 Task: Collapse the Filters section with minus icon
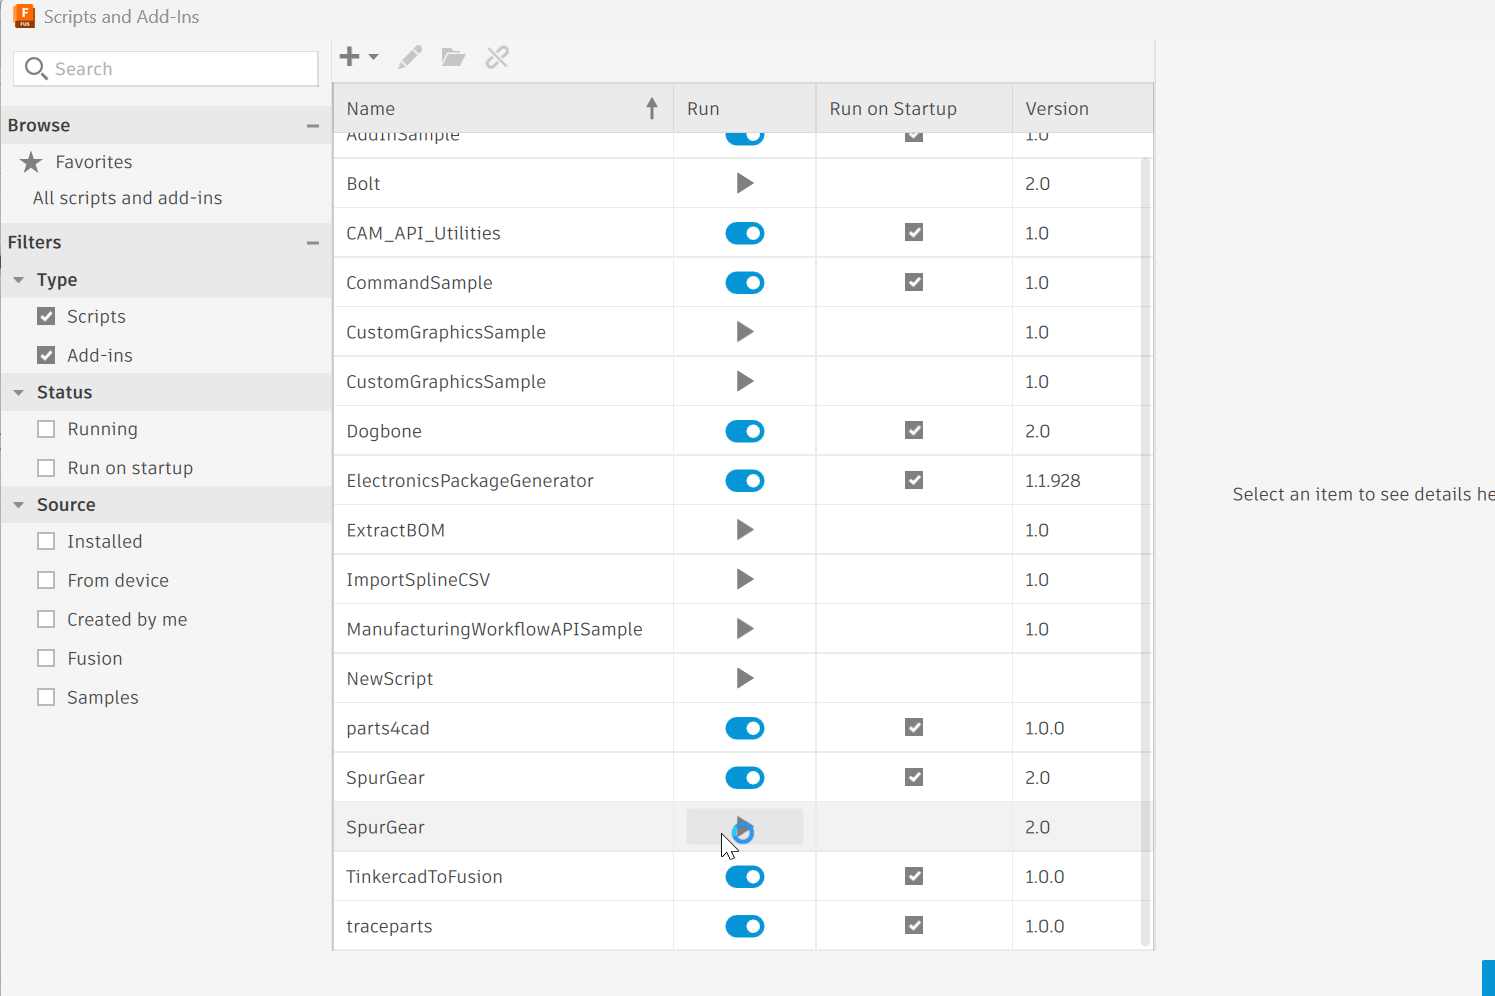click(313, 243)
